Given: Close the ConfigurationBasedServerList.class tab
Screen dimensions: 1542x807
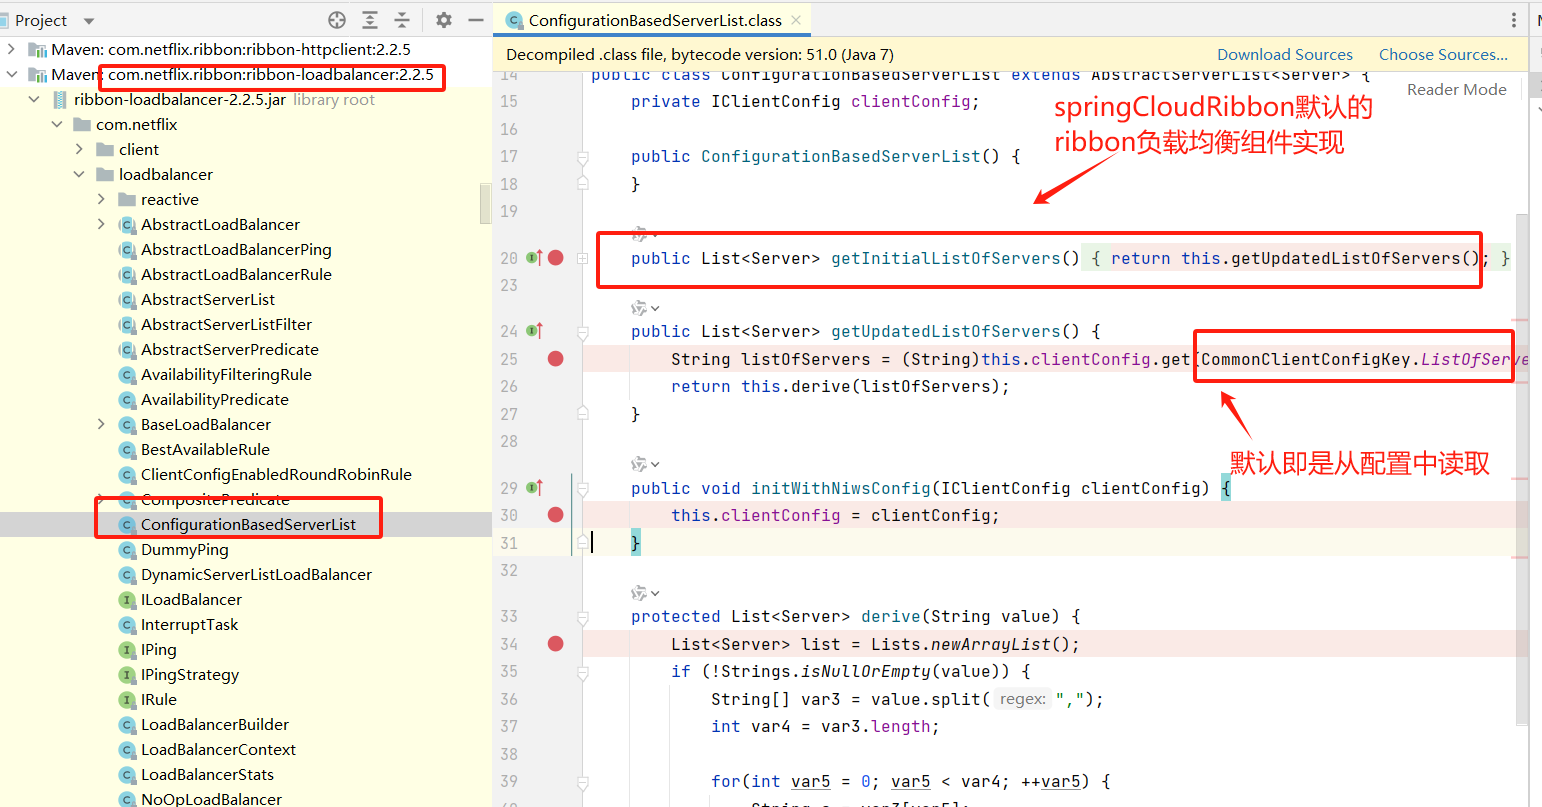Looking at the screenshot, I should coord(796,20).
